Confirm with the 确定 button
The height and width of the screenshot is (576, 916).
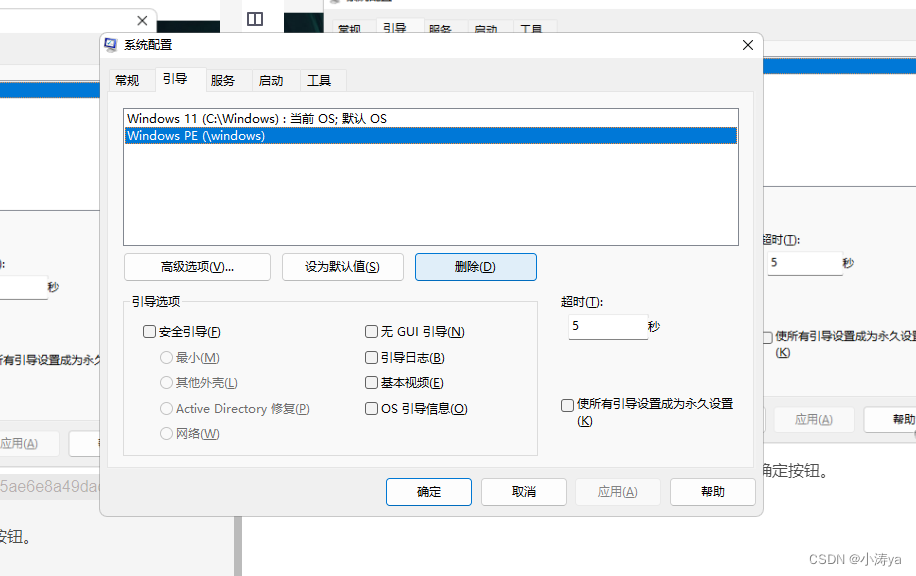click(429, 492)
